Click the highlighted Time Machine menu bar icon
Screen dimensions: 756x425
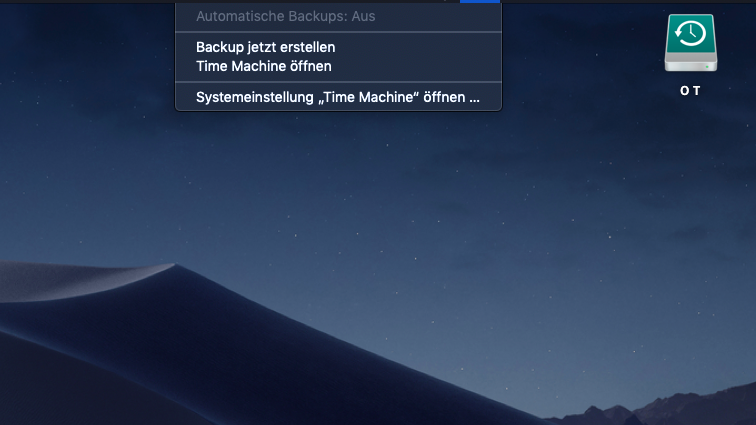479,1
